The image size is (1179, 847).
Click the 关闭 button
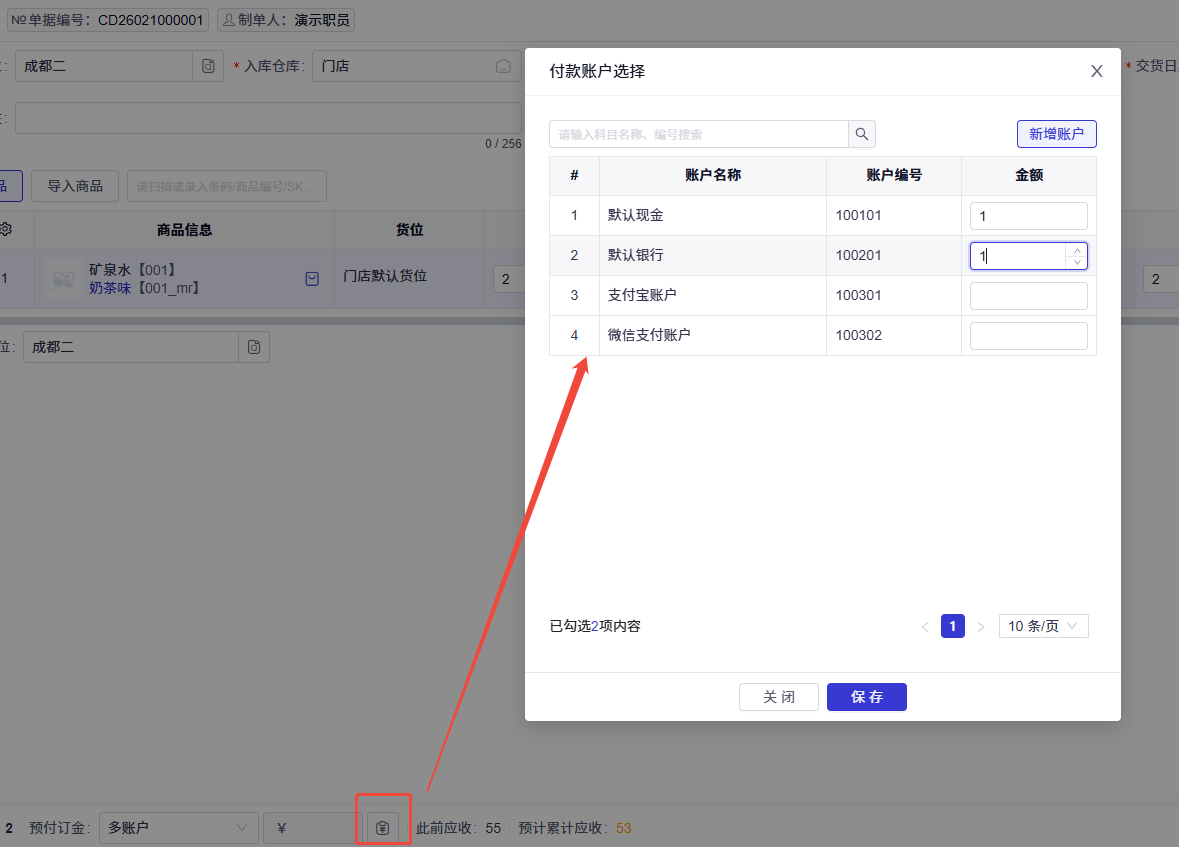point(778,697)
